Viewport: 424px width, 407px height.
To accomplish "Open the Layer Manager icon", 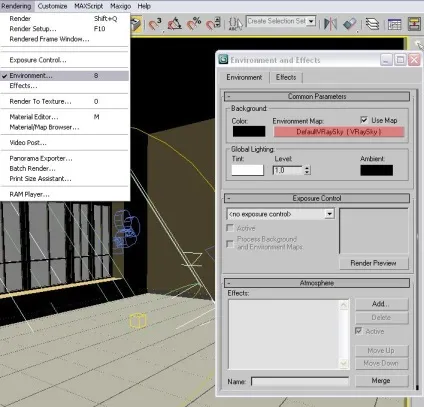I will click(x=372, y=24).
